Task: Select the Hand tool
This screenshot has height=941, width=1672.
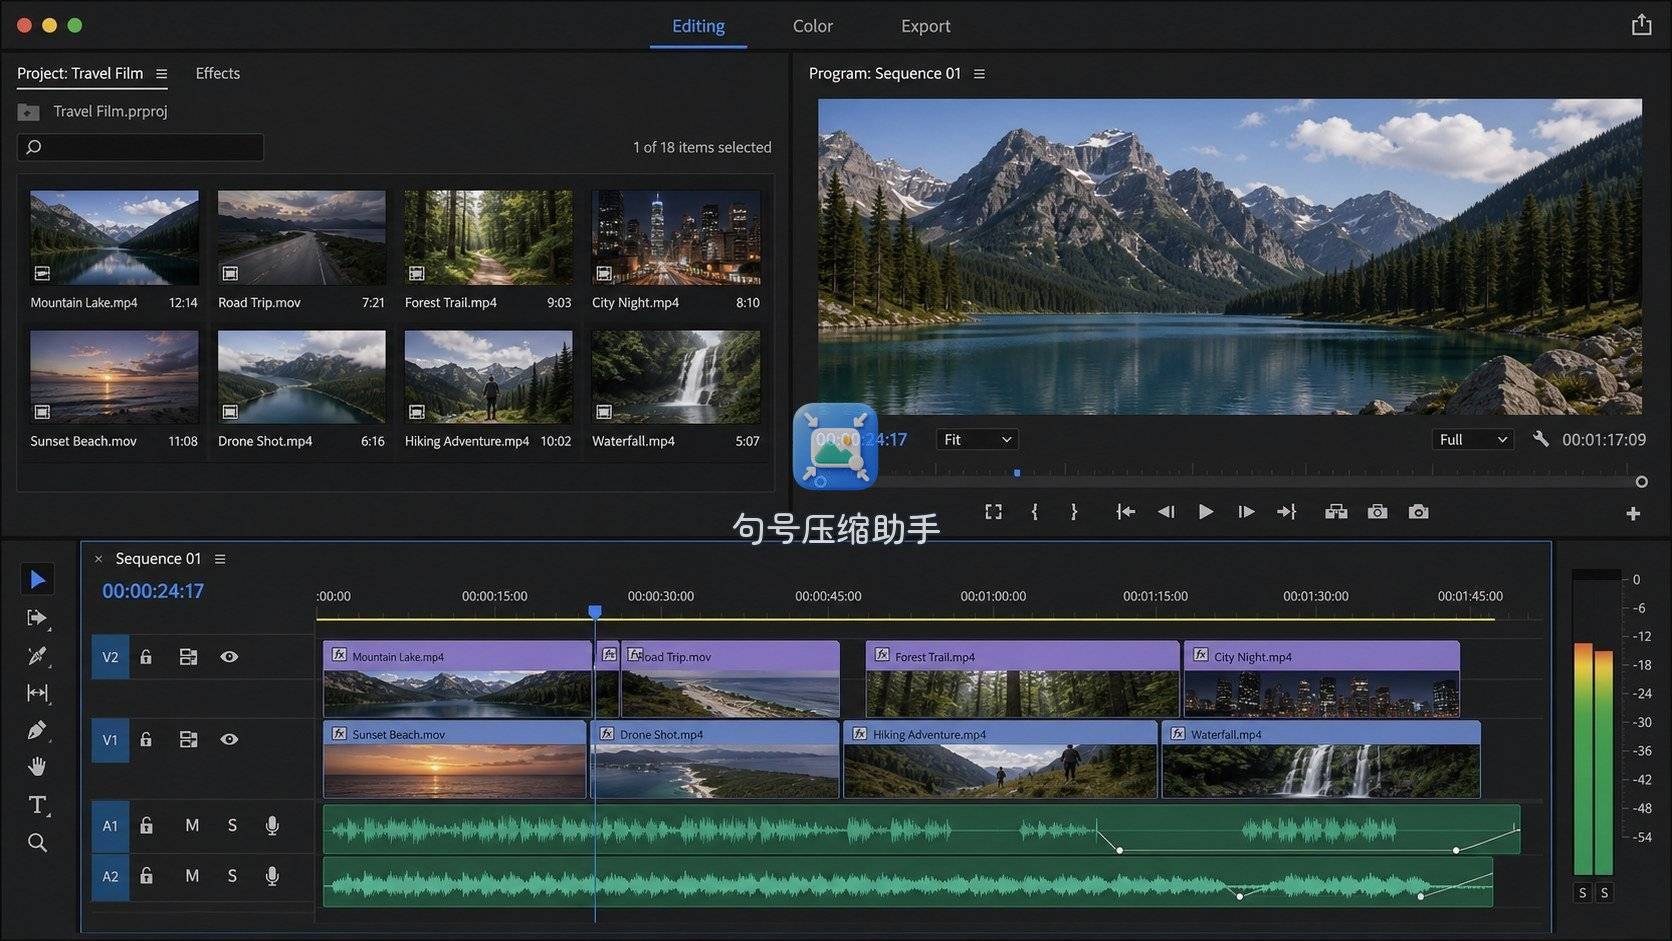Action: coord(37,767)
